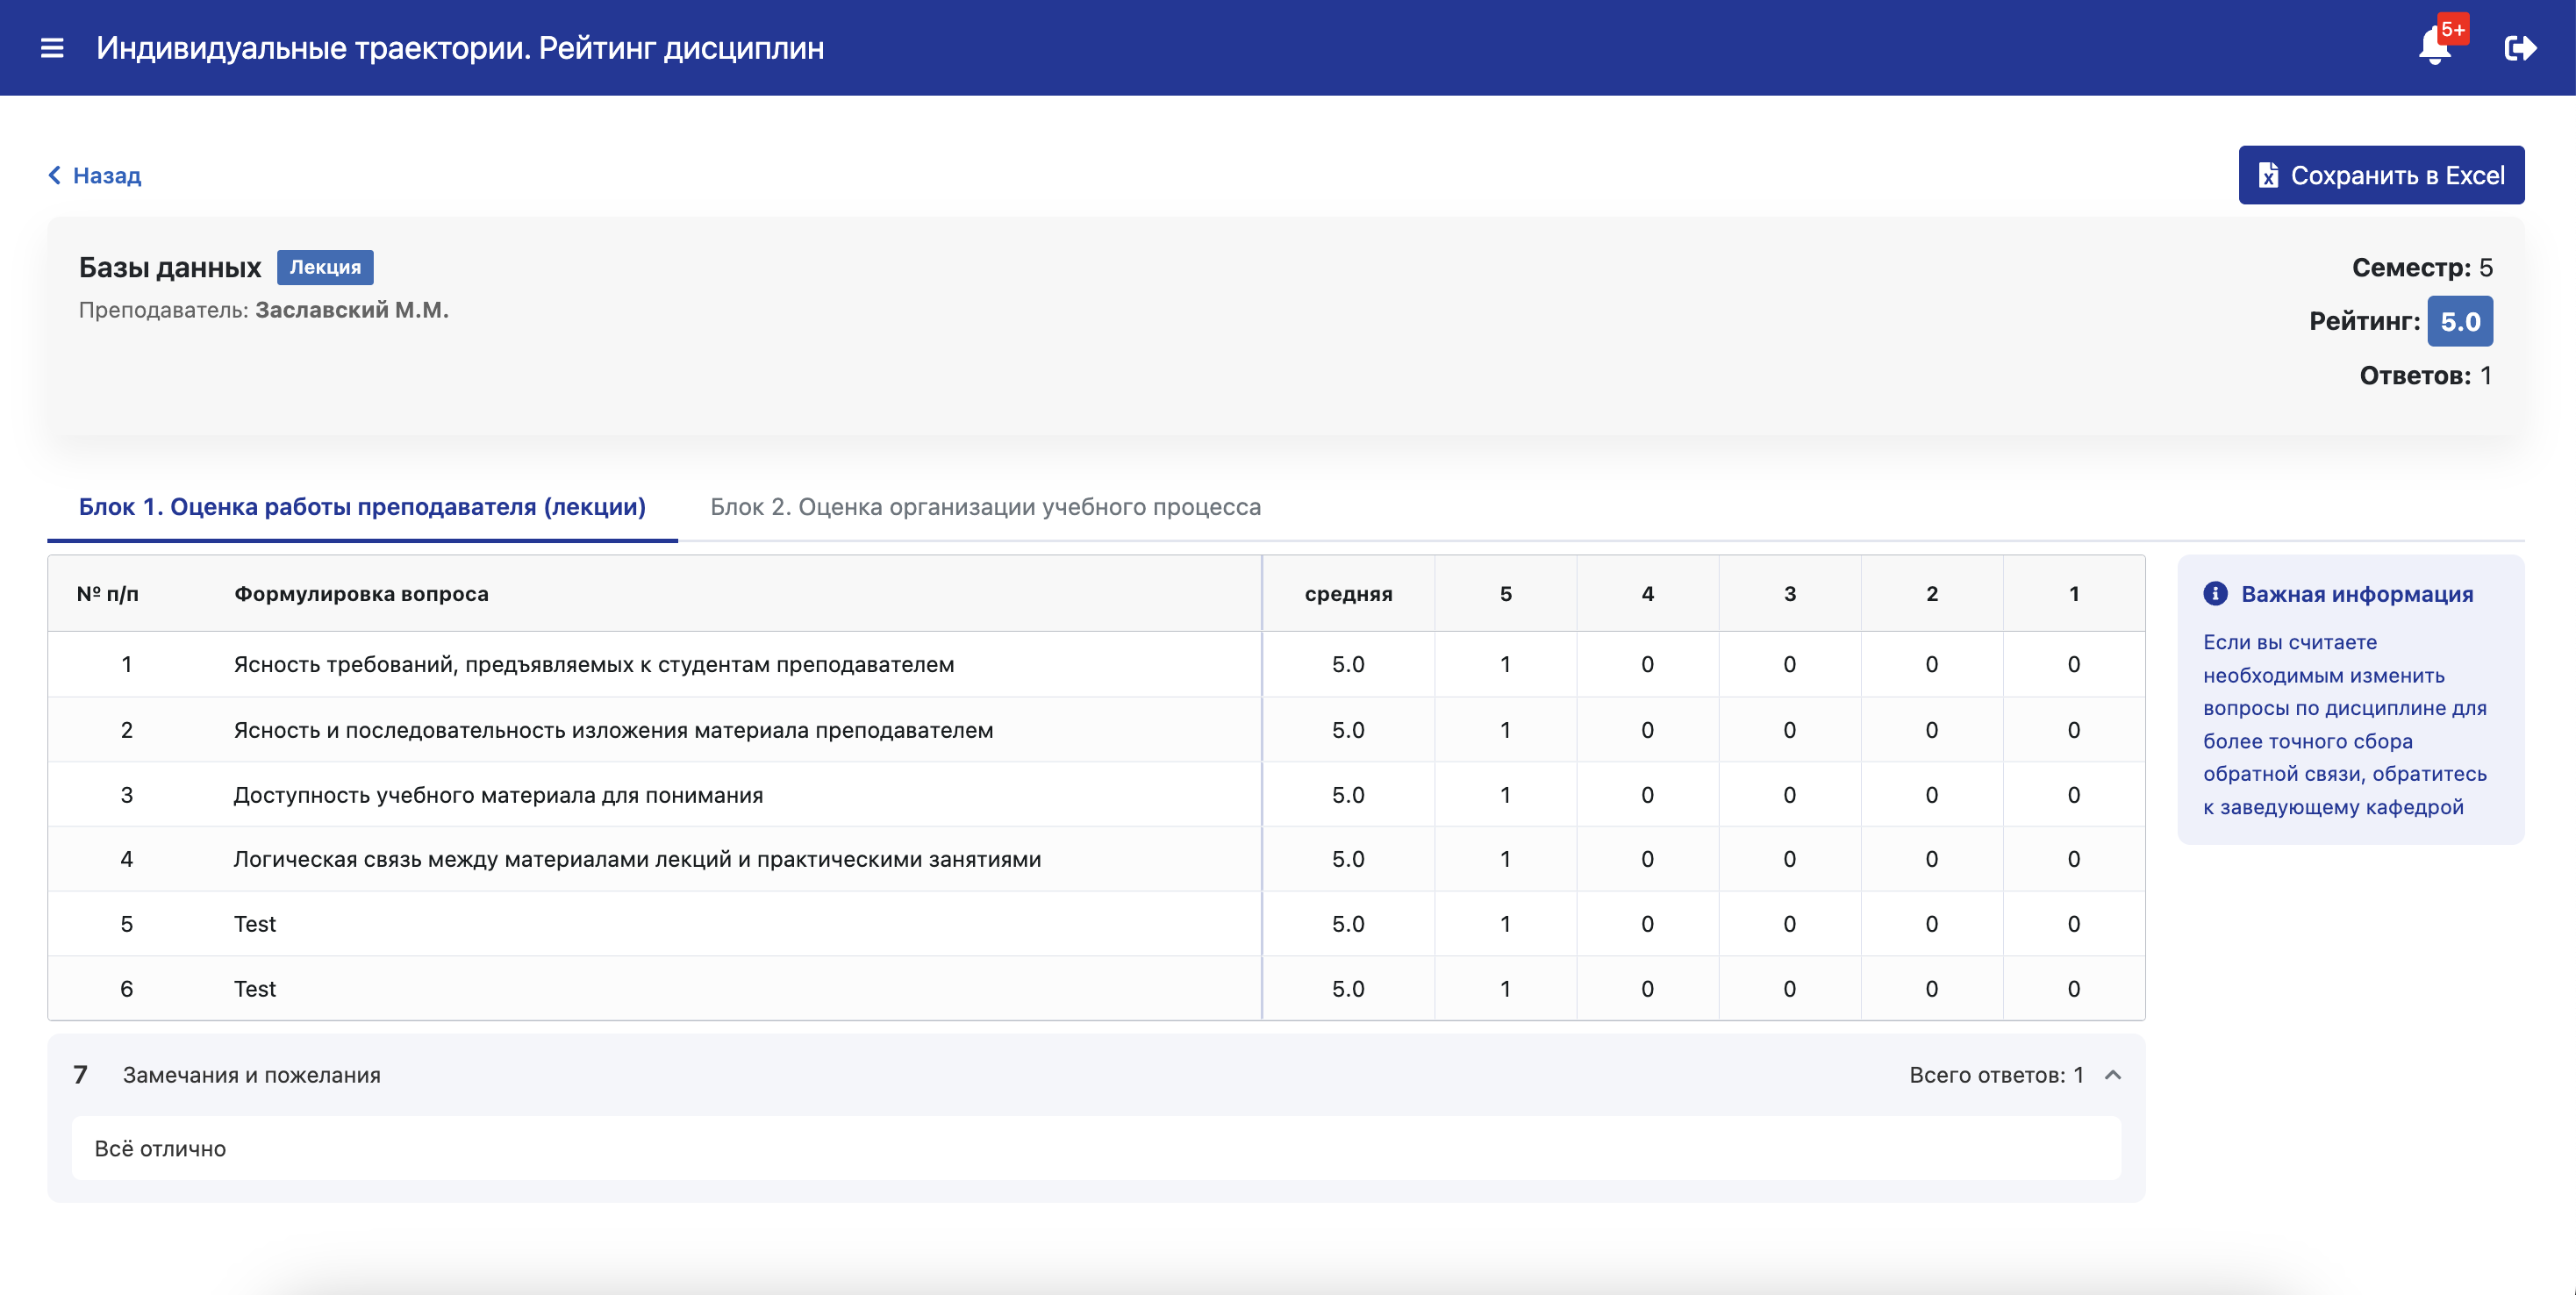Screen dimensions: 2576x1295
Task: Click teacher name Заславский М.М.
Action: click(x=352, y=310)
